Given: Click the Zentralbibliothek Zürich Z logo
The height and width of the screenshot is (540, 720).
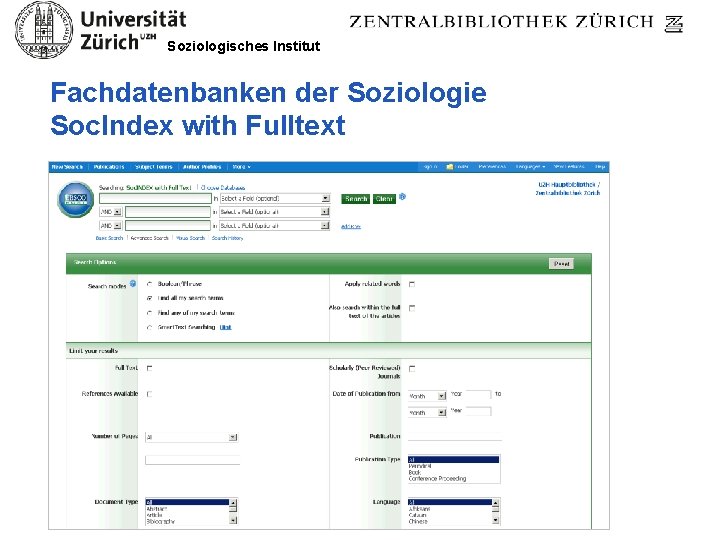Looking at the screenshot, I should coord(674,24).
